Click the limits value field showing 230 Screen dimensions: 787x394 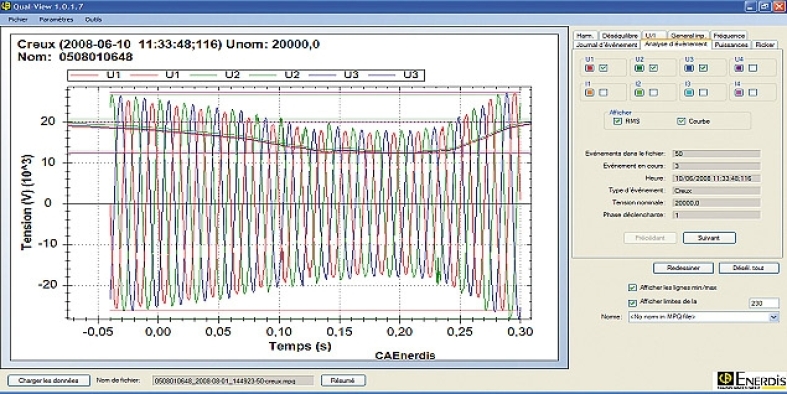(x=764, y=303)
